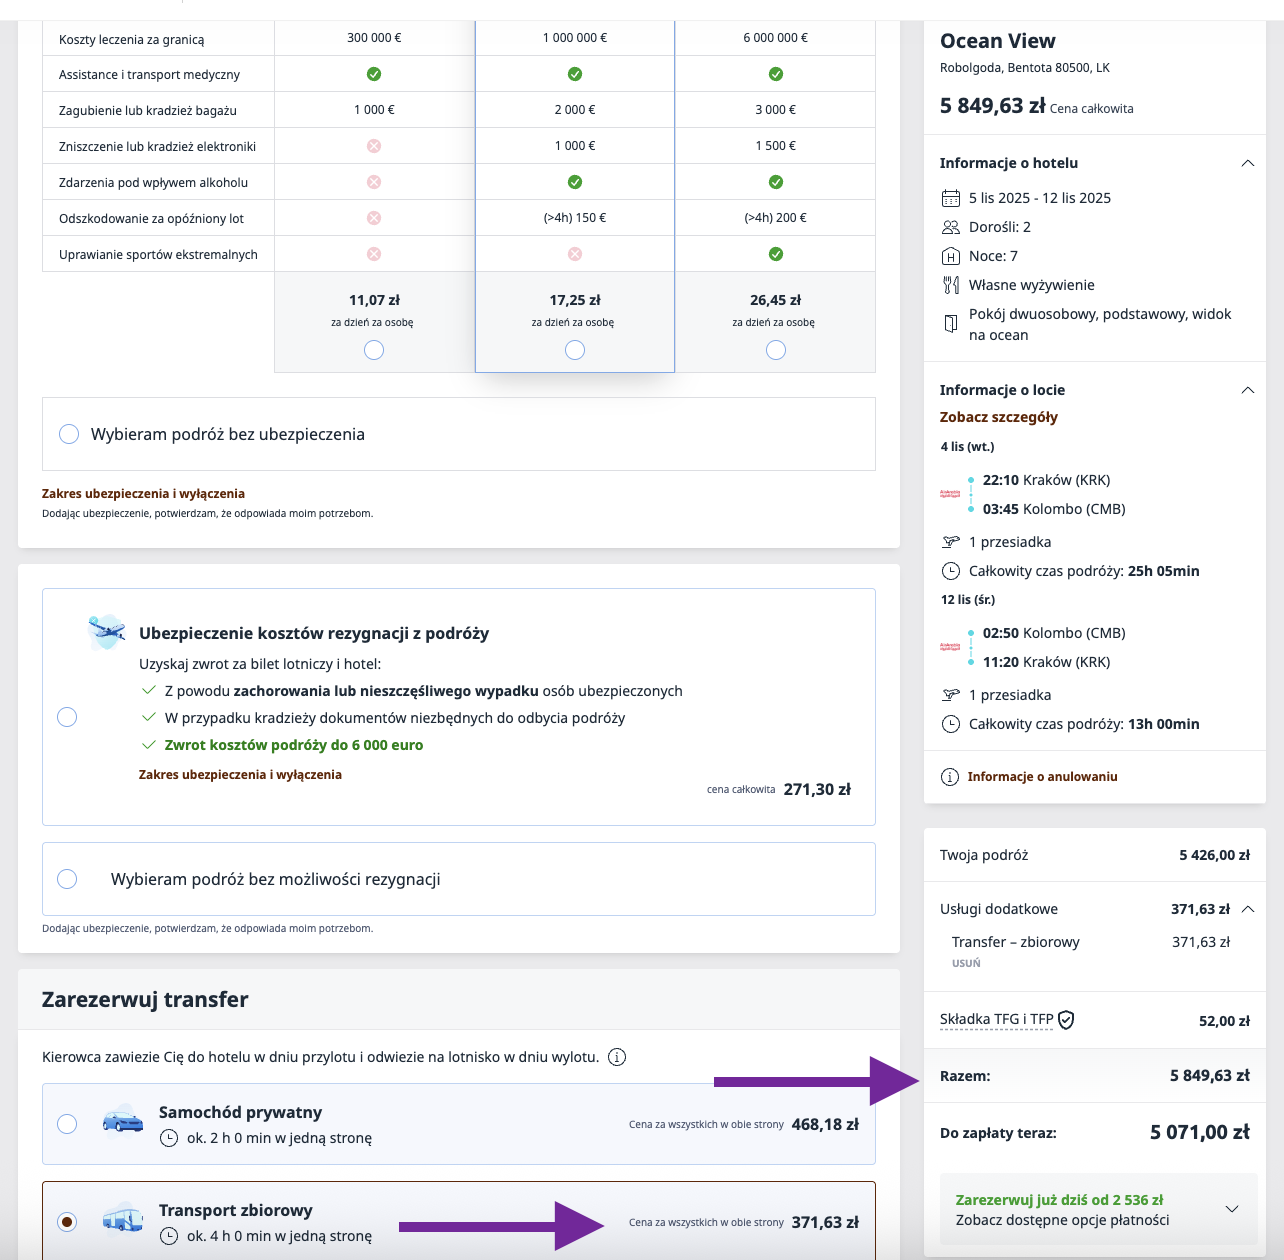Collapse the Informacje o hotelu section
Screen dimensions: 1284x1260
(1247, 163)
